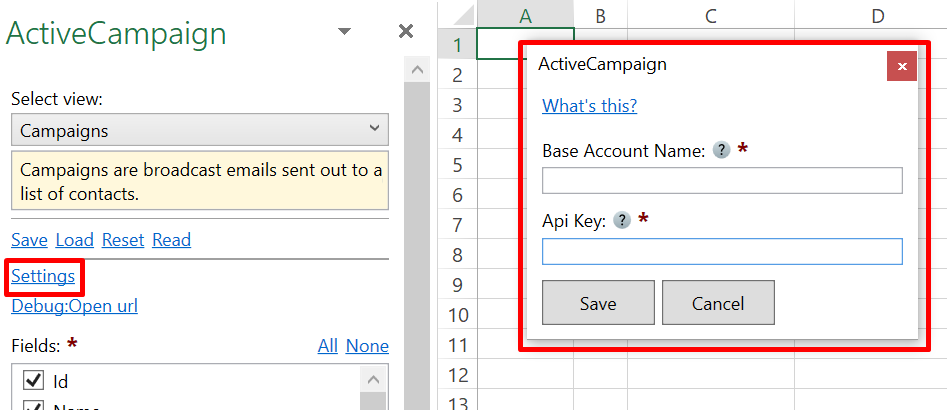Focus the Api Key input field
This screenshot has width=947, height=410.
point(722,251)
